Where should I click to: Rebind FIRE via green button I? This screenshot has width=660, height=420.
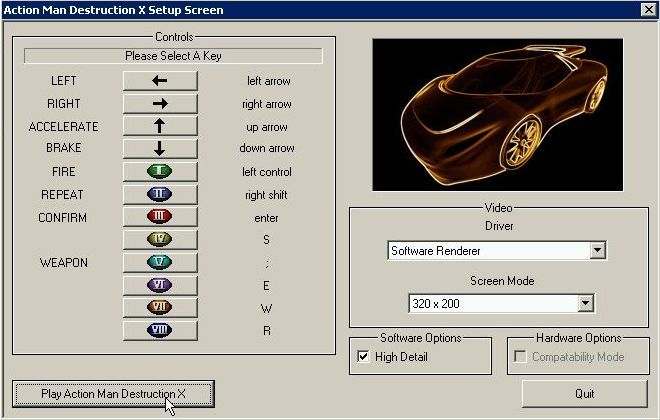pyautogui.click(x=160, y=171)
